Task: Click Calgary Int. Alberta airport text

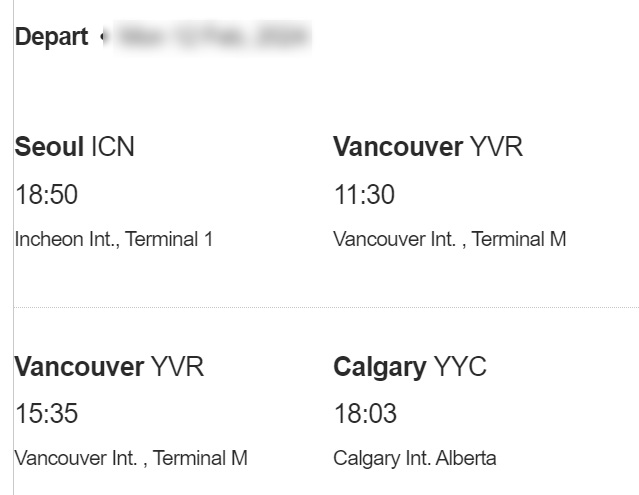Action: pos(414,459)
